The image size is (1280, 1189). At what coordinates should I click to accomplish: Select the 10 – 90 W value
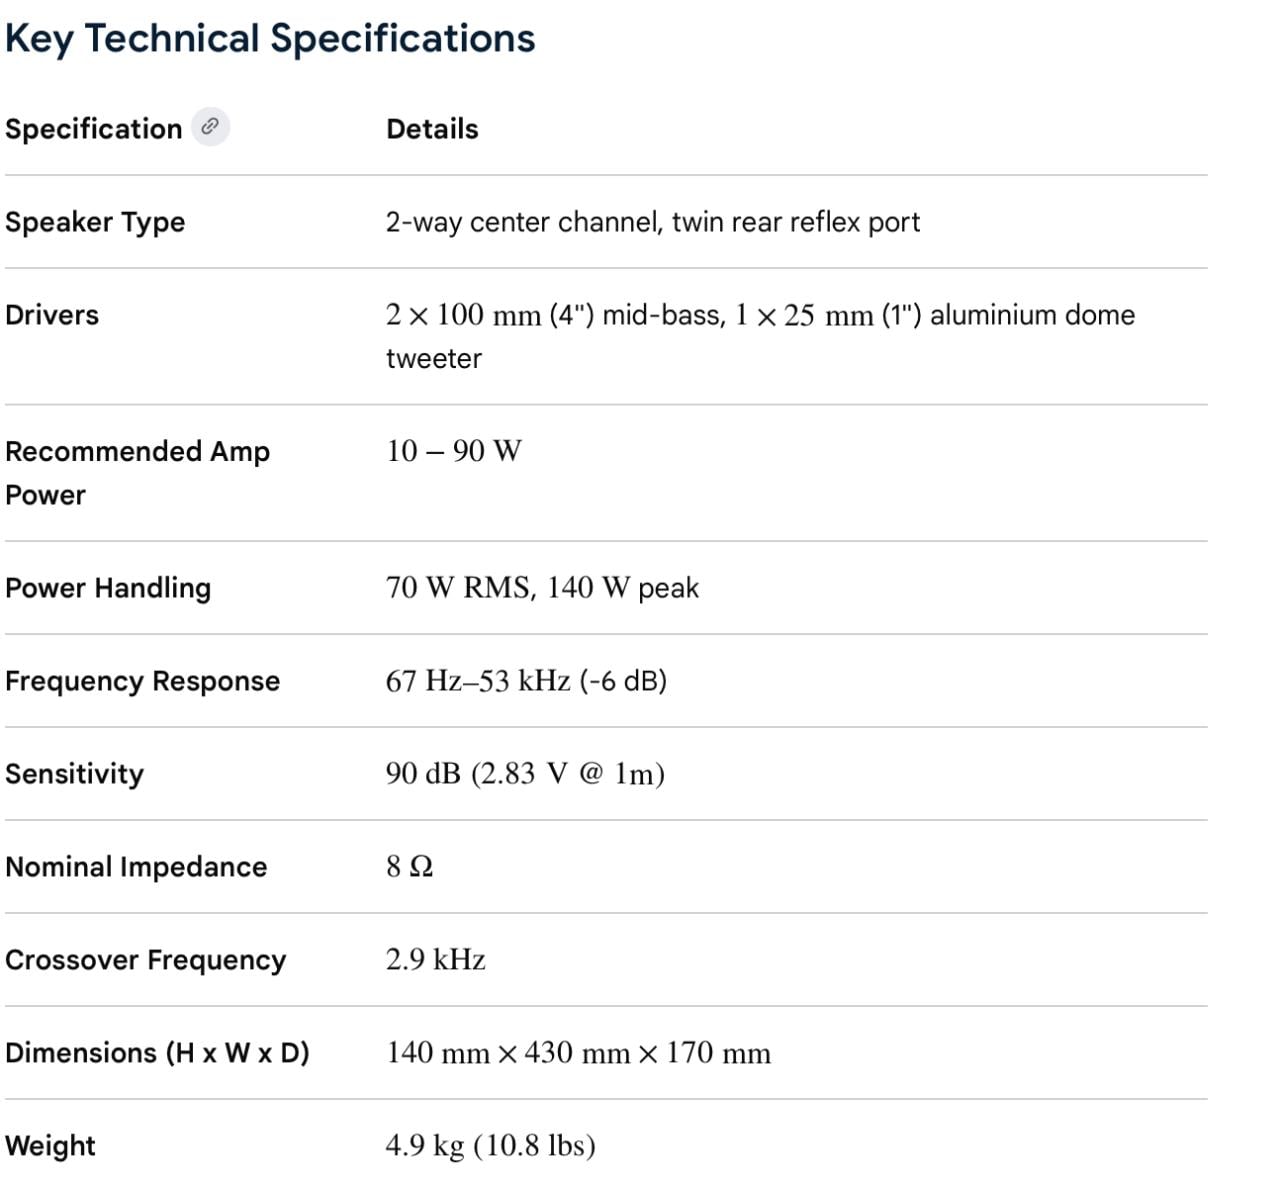click(454, 451)
